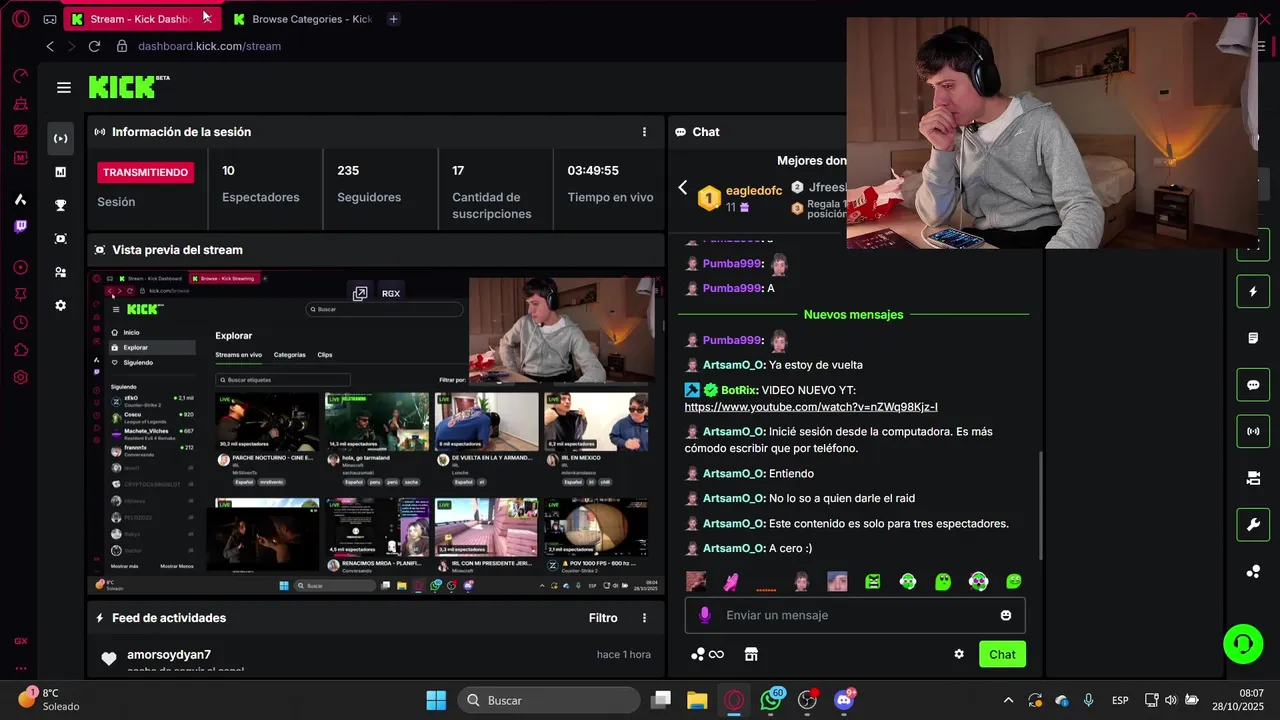
Task: Open Información de la sesión options menu
Action: (x=644, y=132)
